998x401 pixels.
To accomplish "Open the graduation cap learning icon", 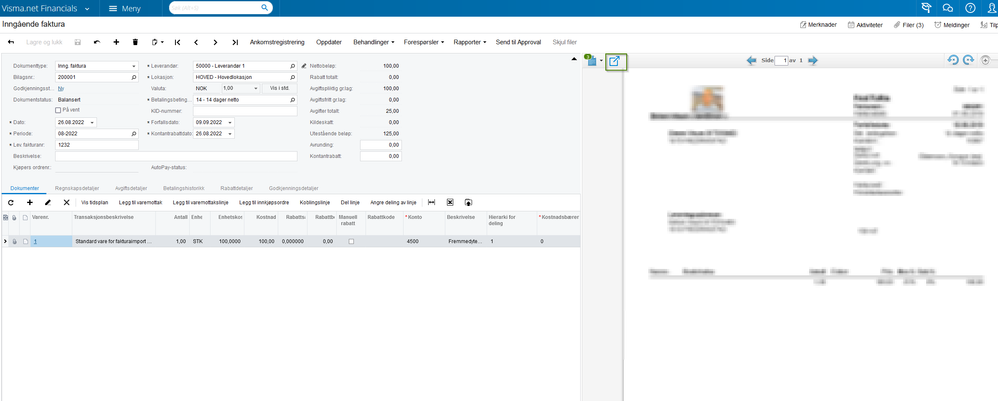I will coord(927,8).
